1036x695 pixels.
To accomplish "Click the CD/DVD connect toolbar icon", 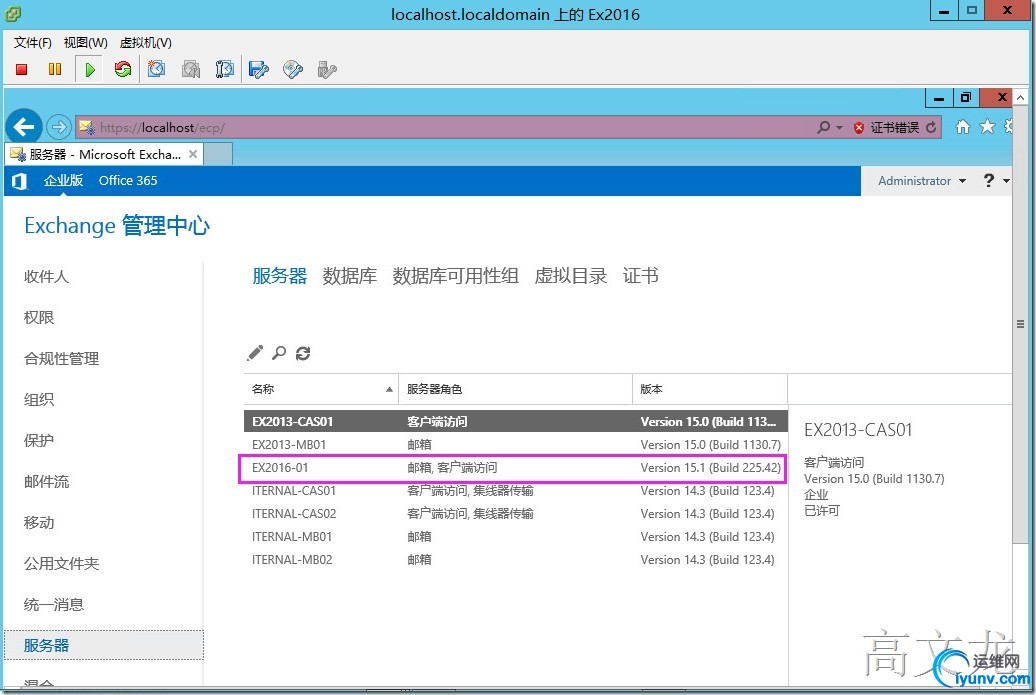I will [x=293, y=69].
